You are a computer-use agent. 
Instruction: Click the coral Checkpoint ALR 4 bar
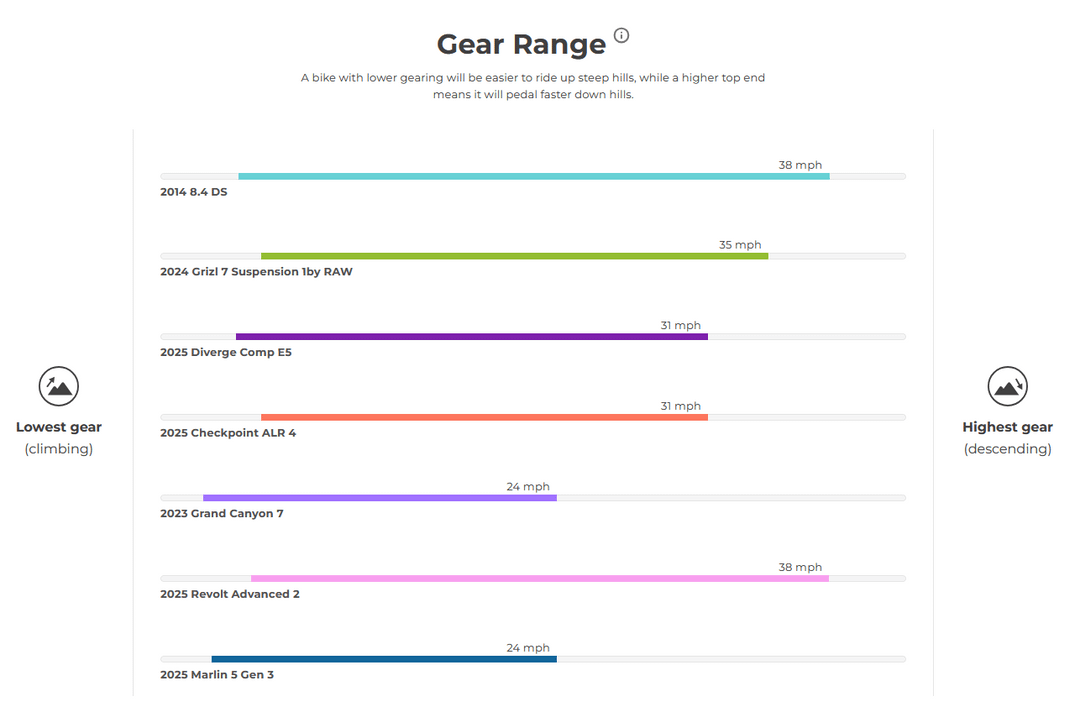point(484,418)
